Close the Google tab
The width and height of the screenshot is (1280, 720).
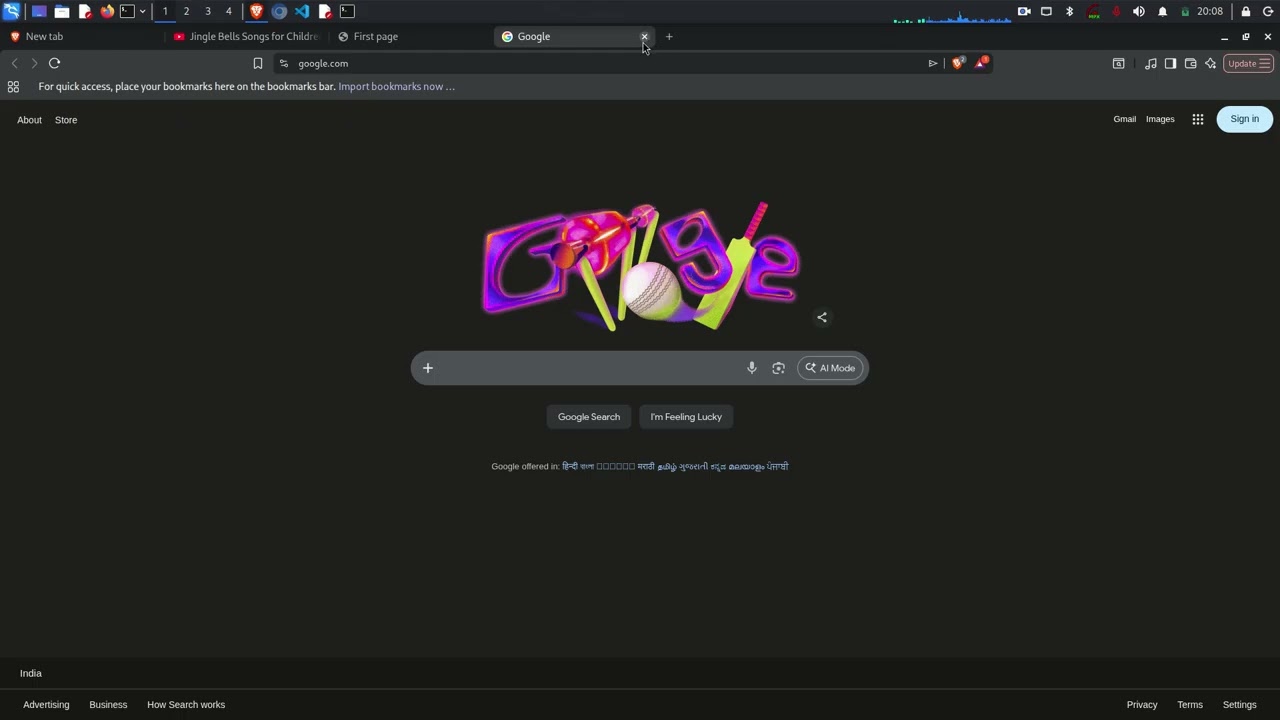644,36
